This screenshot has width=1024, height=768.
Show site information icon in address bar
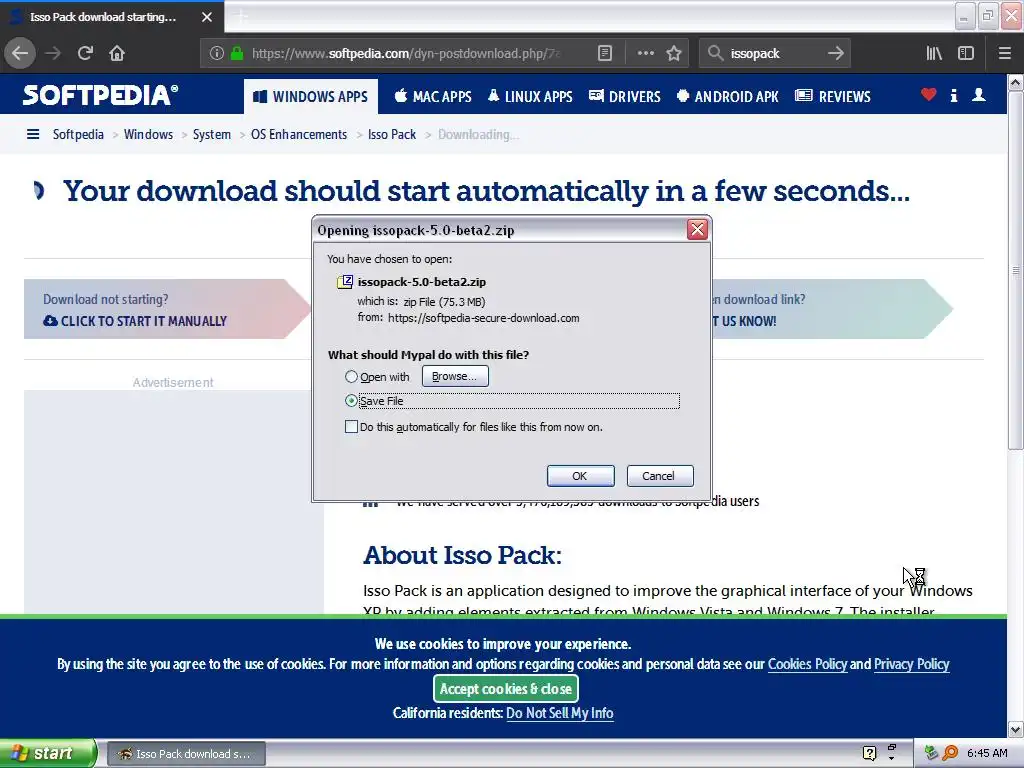click(x=217, y=54)
